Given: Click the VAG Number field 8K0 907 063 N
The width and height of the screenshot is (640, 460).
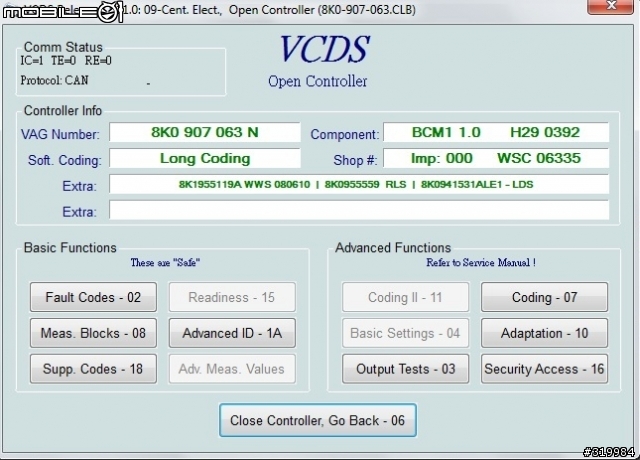Looking at the screenshot, I should (204, 132).
